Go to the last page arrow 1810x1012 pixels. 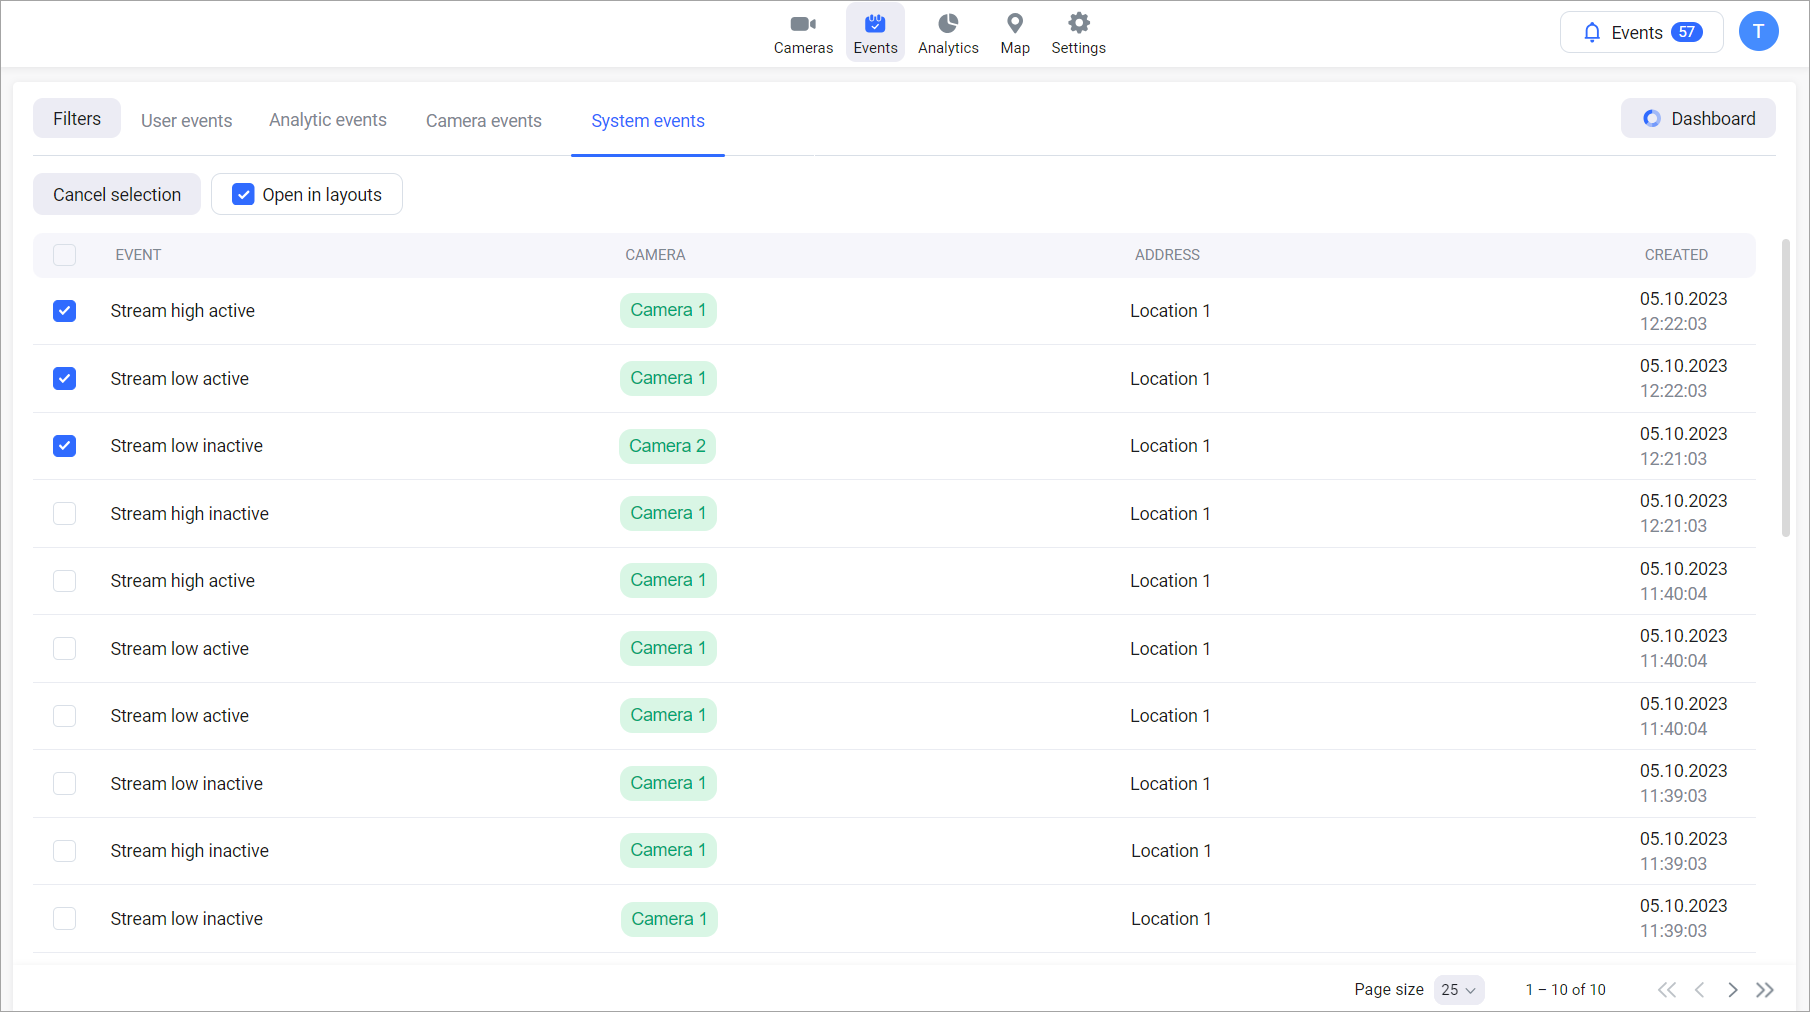(x=1765, y=990)
